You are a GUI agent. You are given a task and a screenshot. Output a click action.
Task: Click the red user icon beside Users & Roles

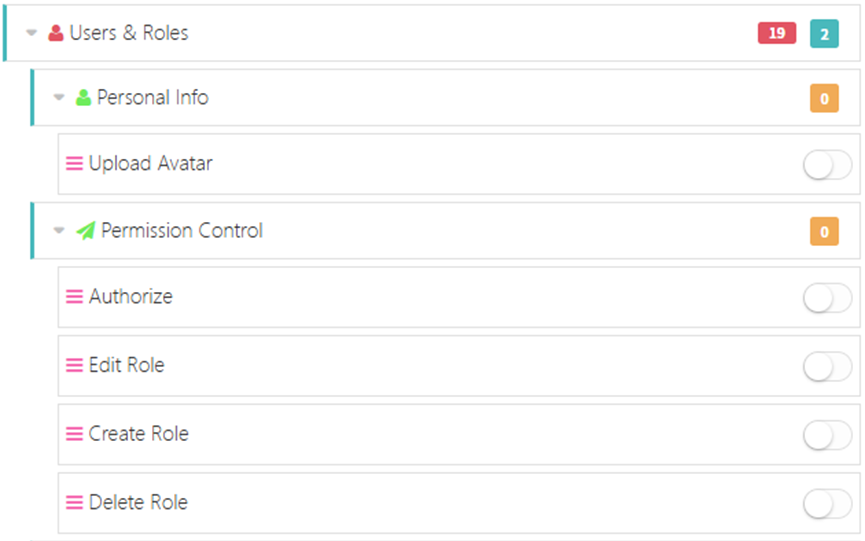(56, 33)
